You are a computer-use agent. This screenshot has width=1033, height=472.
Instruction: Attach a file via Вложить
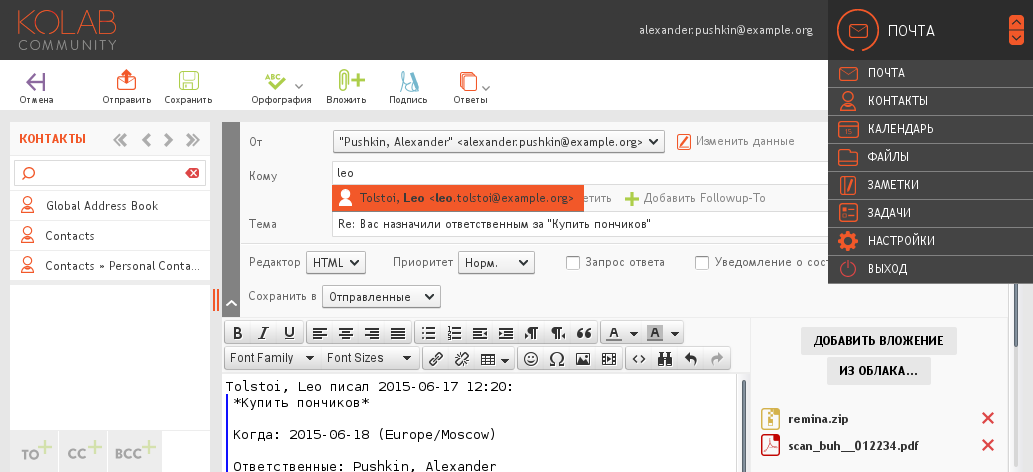point(347,88)
